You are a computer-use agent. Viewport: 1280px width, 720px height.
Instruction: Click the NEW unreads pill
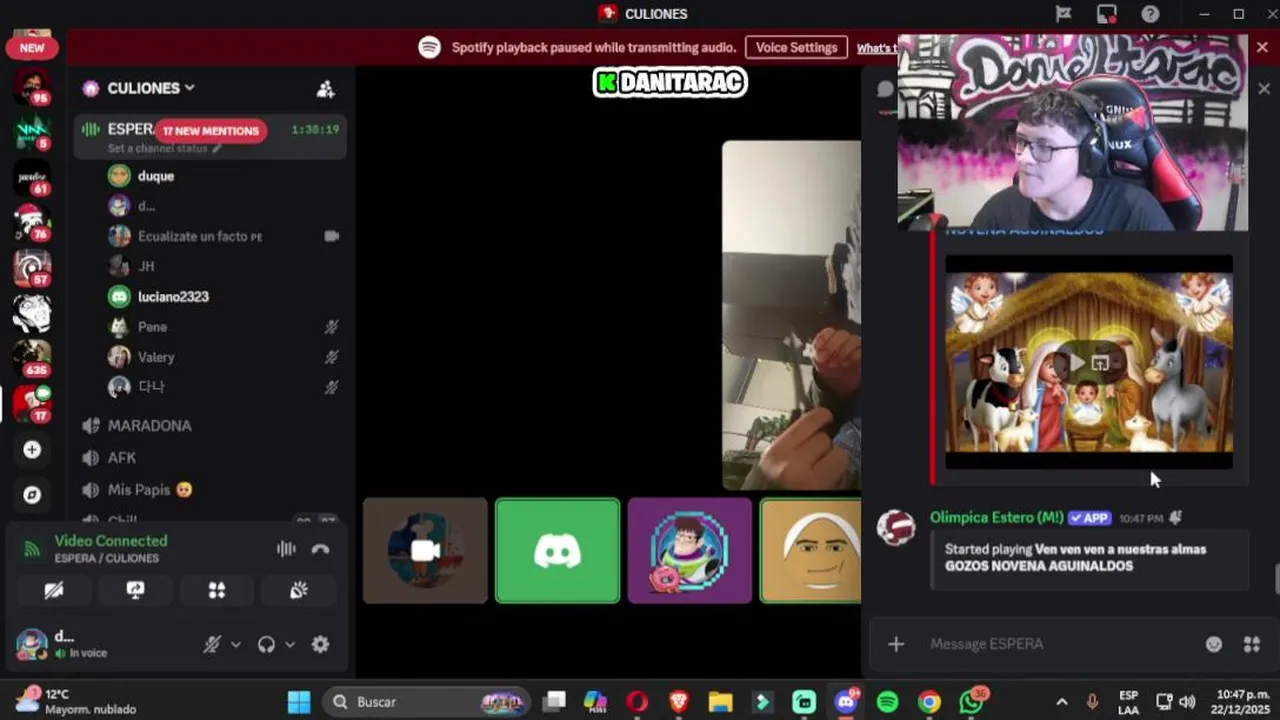tap(32, 47)
